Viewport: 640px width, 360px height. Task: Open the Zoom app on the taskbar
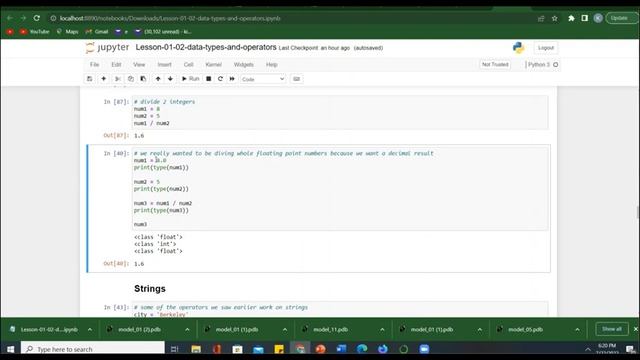424,349
